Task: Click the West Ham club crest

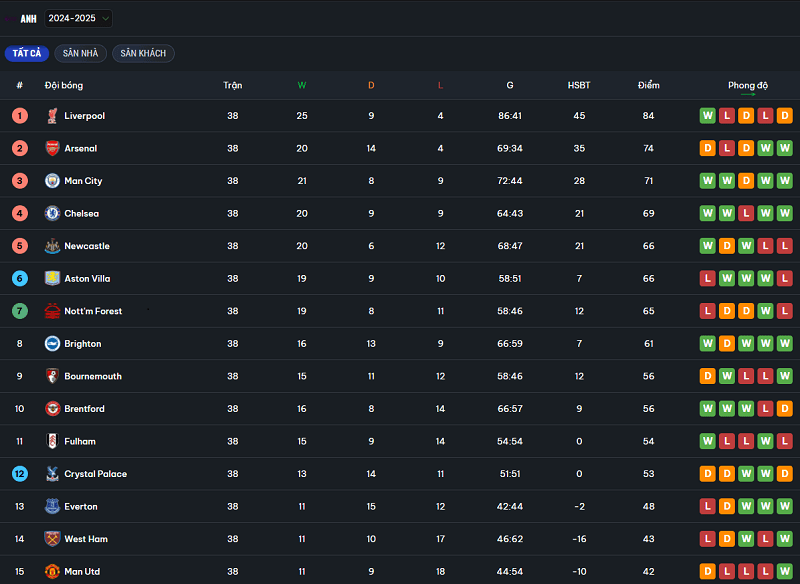Action: 52,539
